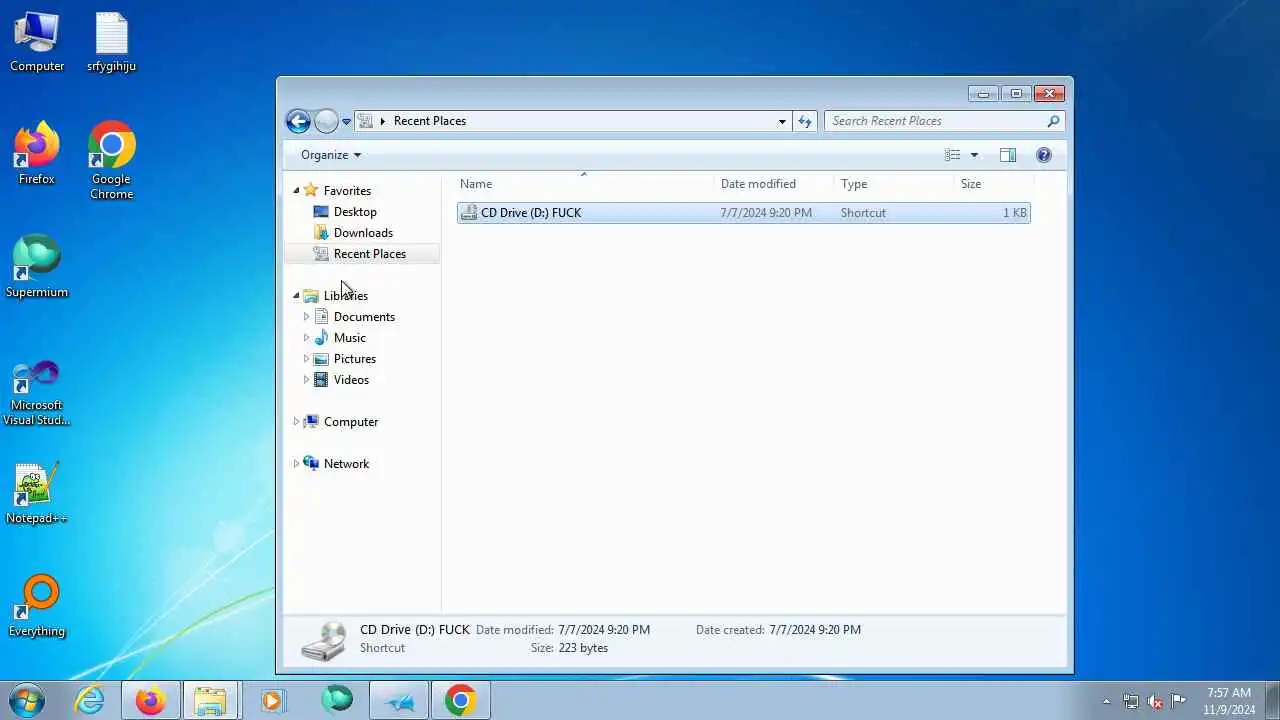Open Firefox from the taskbar
Screen dimensions: 1280x720
(151, 700)
